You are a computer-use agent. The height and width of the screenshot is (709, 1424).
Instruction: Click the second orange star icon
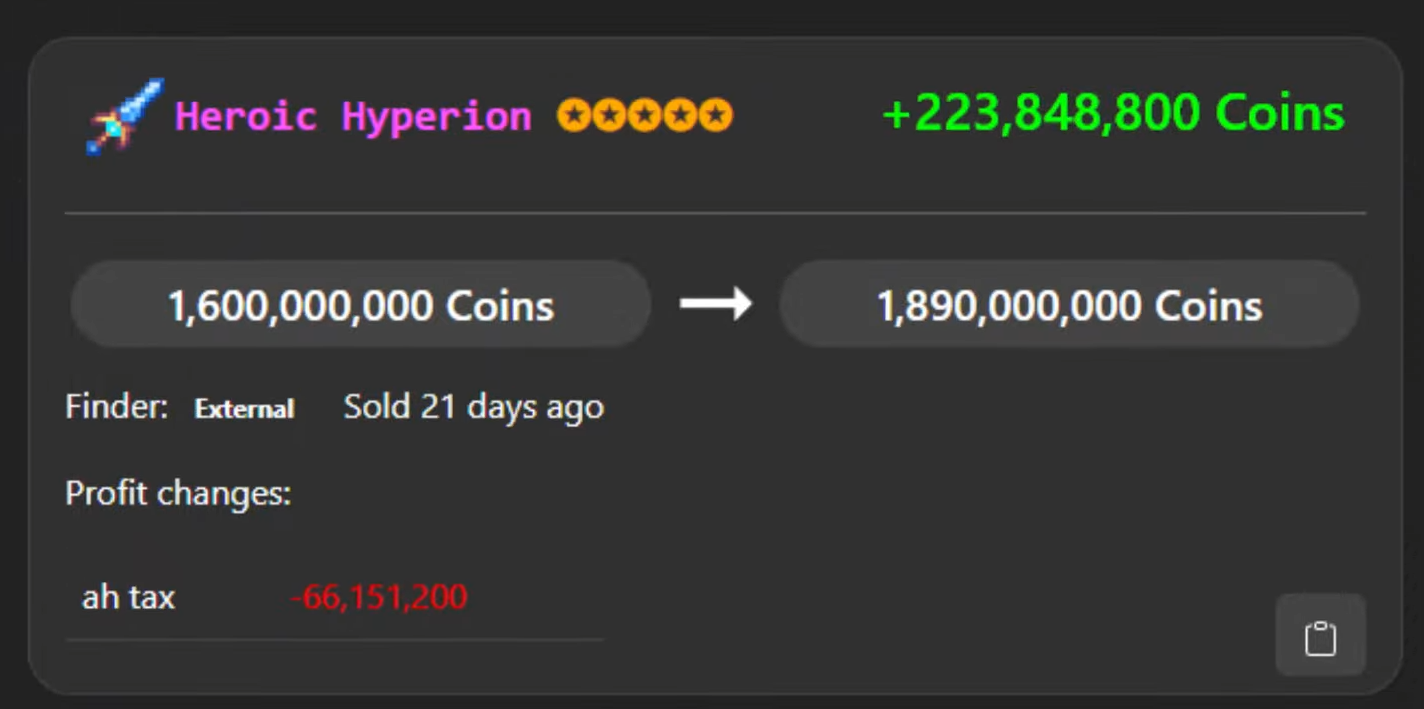click(610, 116)
